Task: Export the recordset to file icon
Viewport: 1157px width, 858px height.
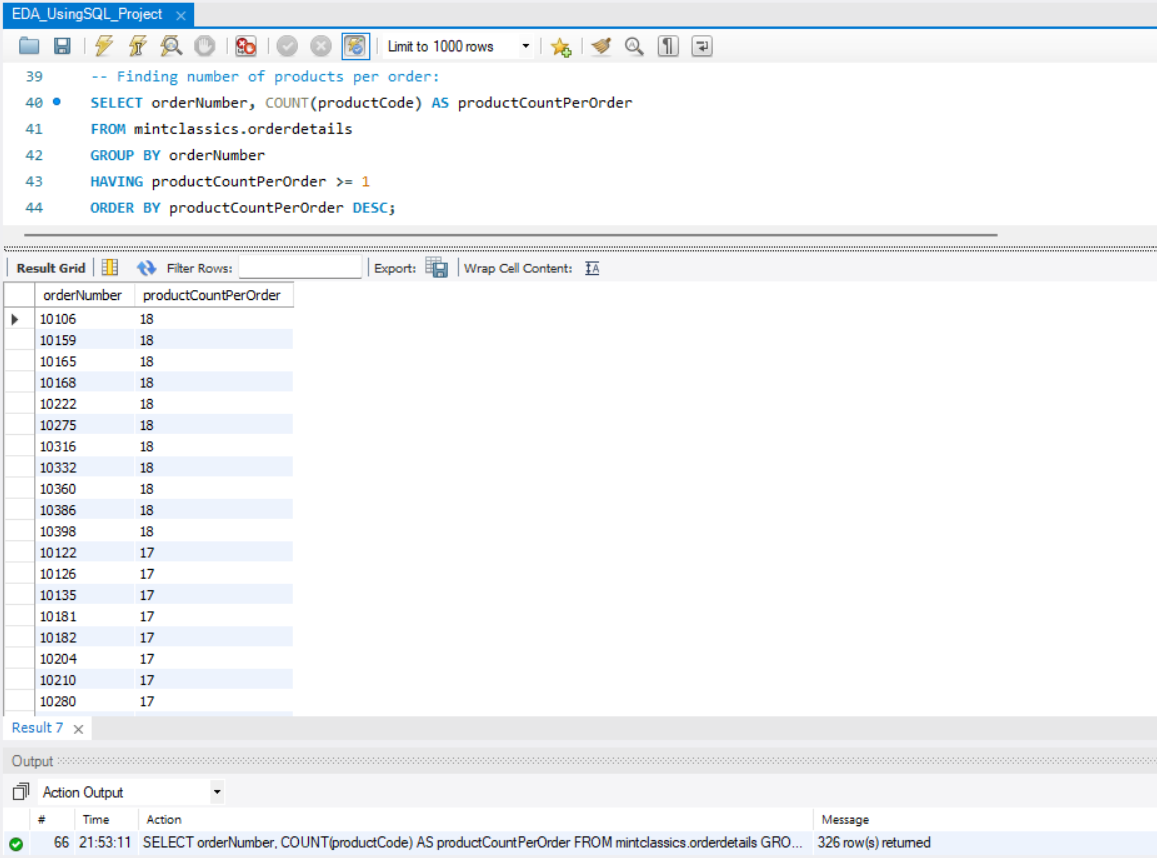Action: pyautogui.click(x=437, y=268)
